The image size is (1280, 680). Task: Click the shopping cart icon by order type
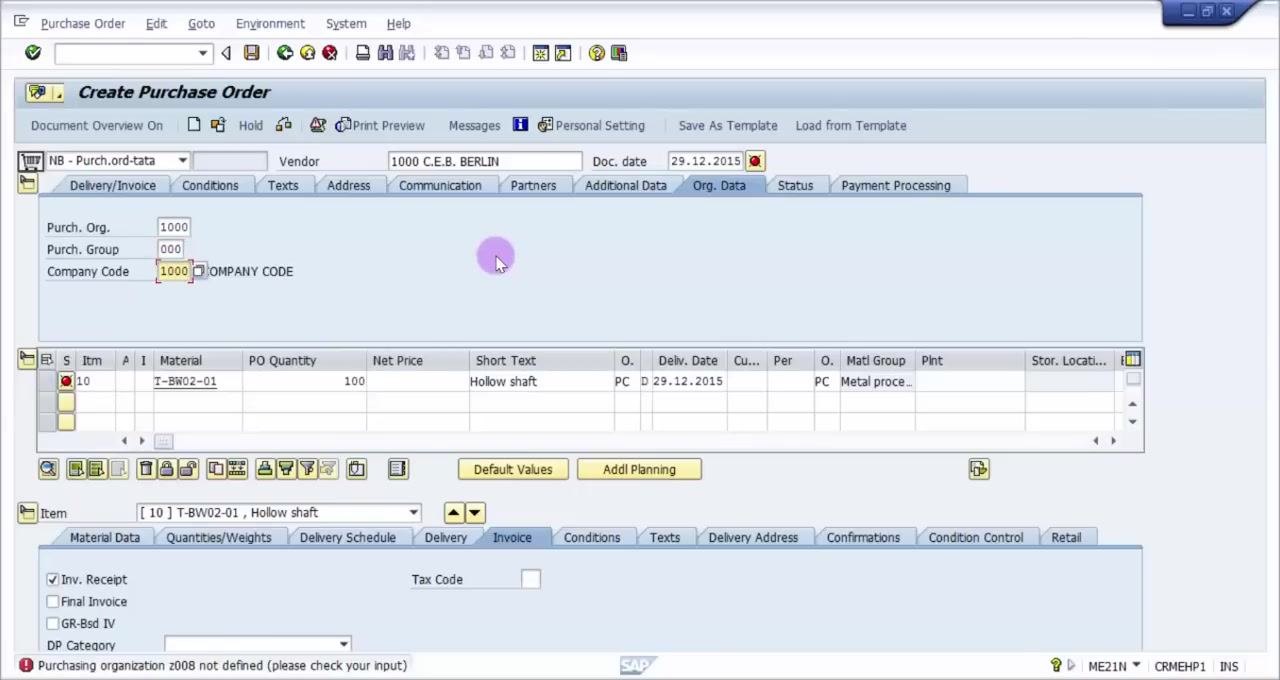tap(31, 161)
